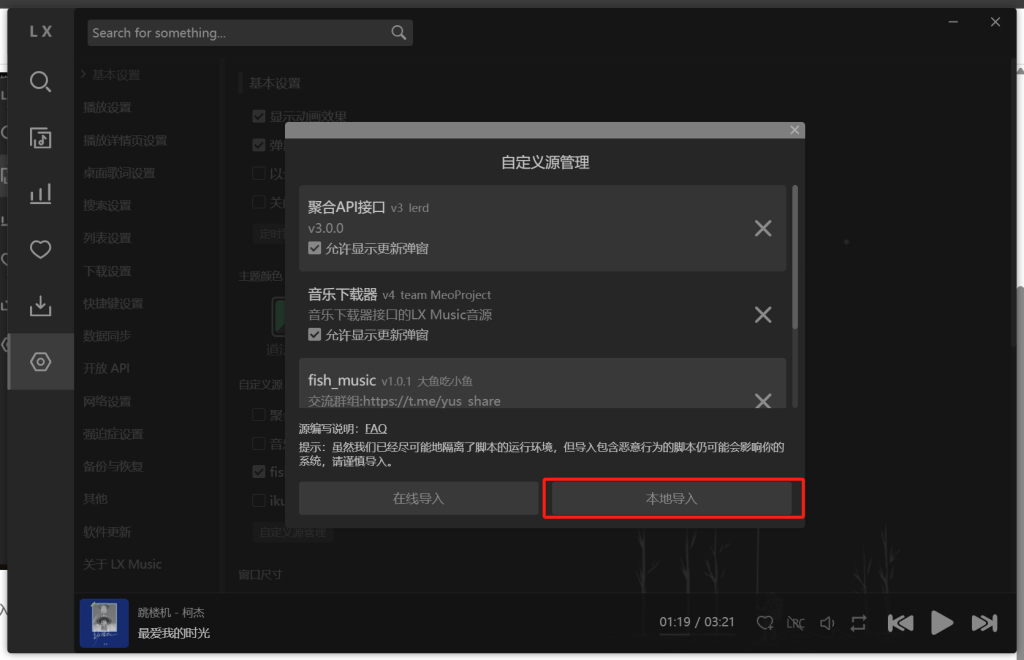Open the download page sidebar icon
The width and height of the screenshot is (1024, 660).
40,306
